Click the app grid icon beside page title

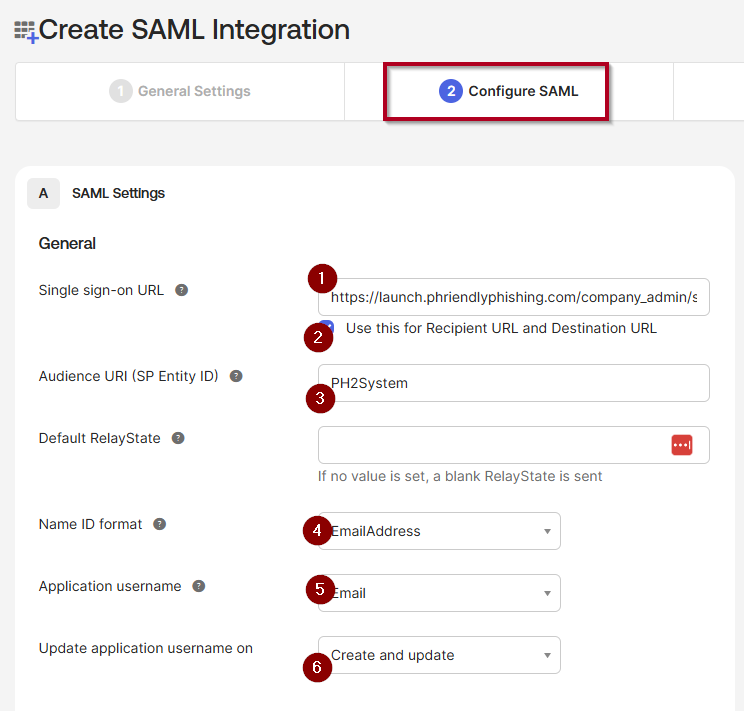pyautogui.click(x=25, y=31)
